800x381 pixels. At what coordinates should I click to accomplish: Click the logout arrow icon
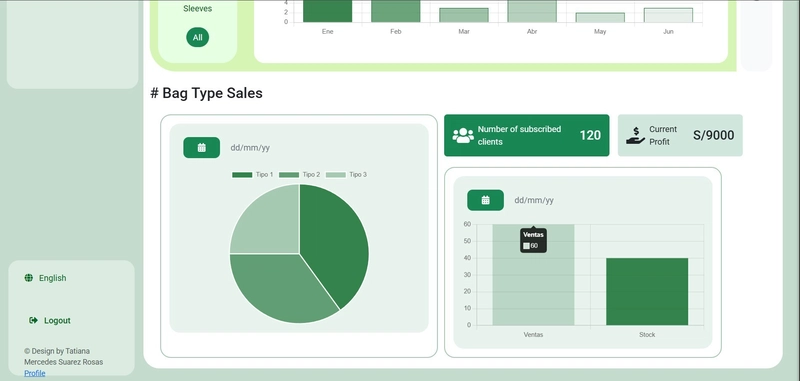(x=34, y=320)
